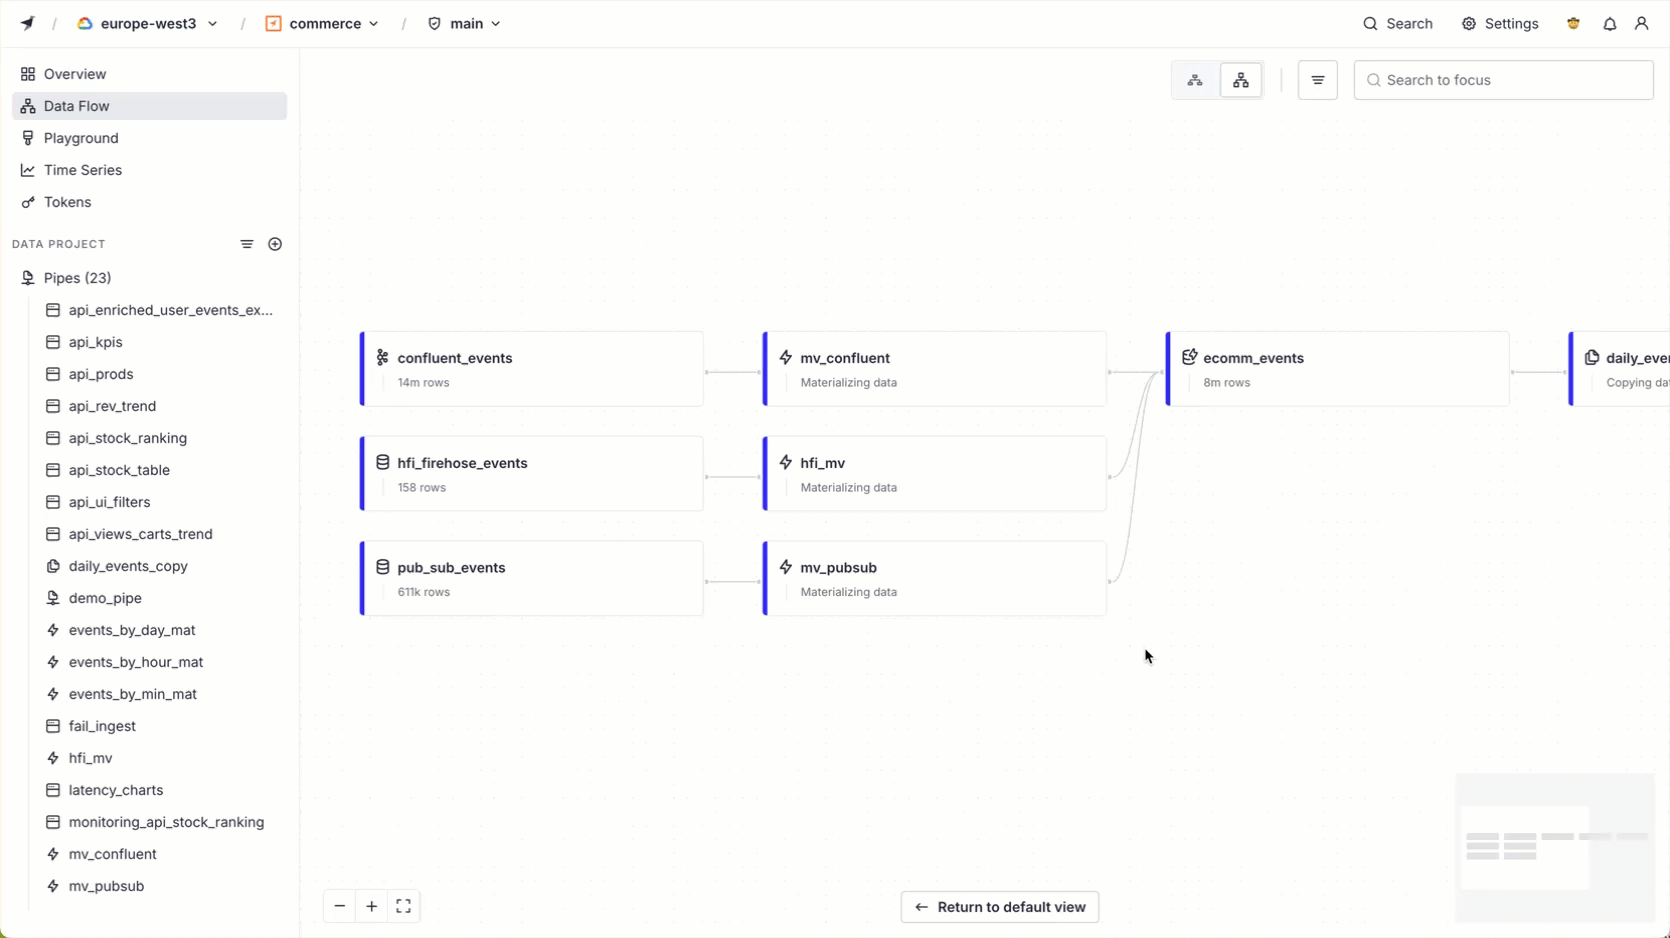
Task: Click the minimap thumbnail in bottom-right
Action: click(x=1555, y=848)
